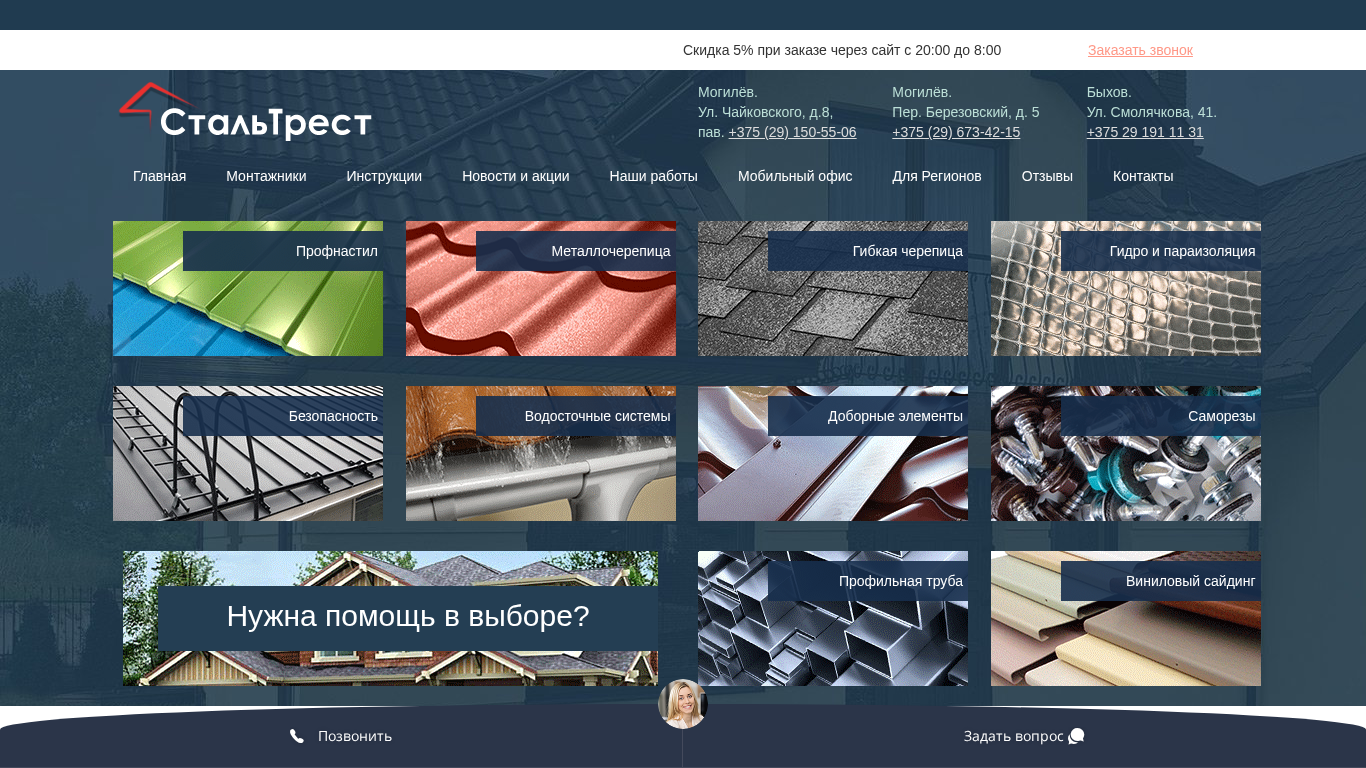Viewport: 1366px width, 768px height.
Task: Click the Заказать звонок link
Action: [x=1140, y=50]
